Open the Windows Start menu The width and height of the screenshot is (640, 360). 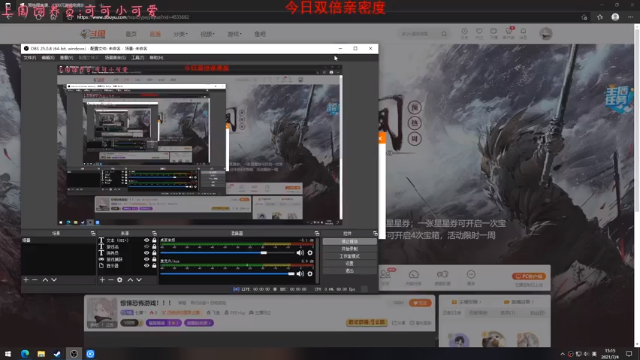click(8, 353)
